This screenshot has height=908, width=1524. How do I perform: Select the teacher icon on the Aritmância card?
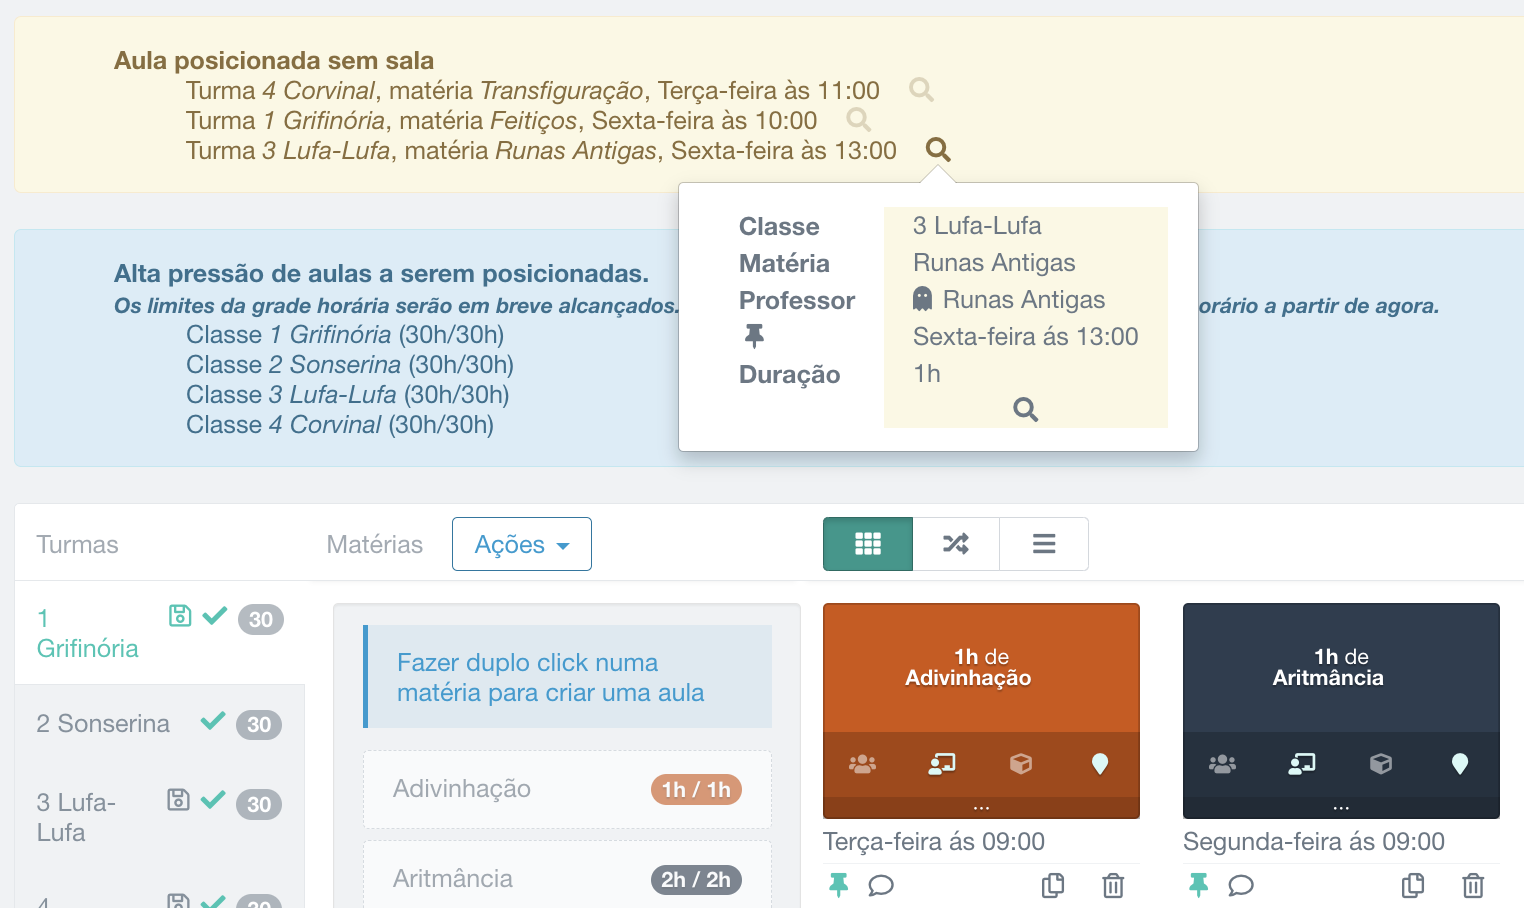pos(1302,763)
